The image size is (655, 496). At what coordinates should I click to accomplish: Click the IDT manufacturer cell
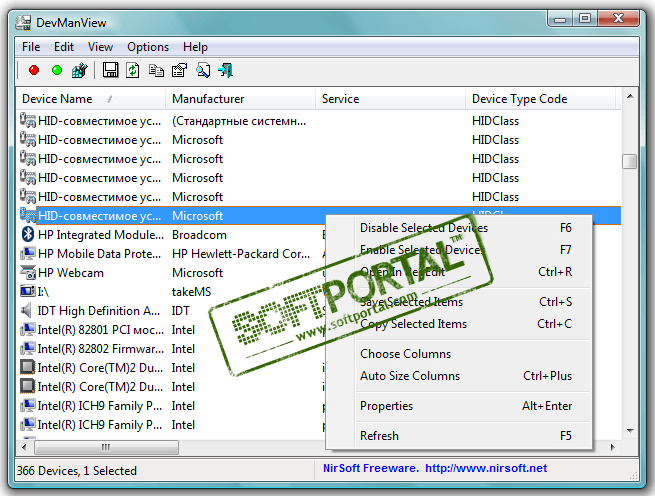pos(180,310)
